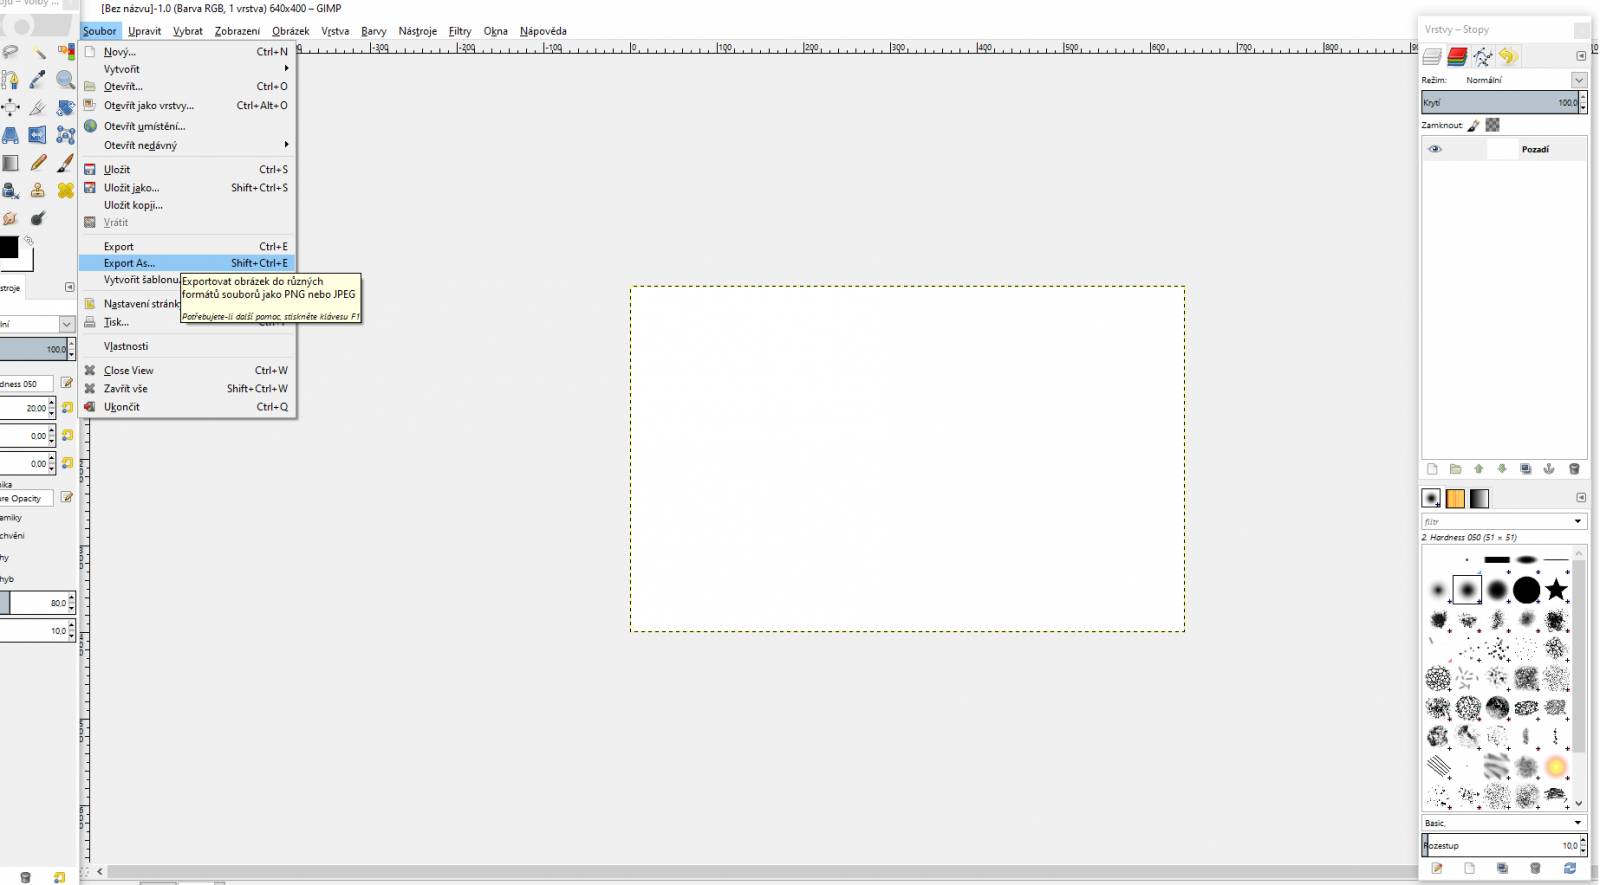This screenshot has height=885, width=1600.
Task: Select the Zoom magnifier tool
Action: pyautogui.click(x=66, y=80)
